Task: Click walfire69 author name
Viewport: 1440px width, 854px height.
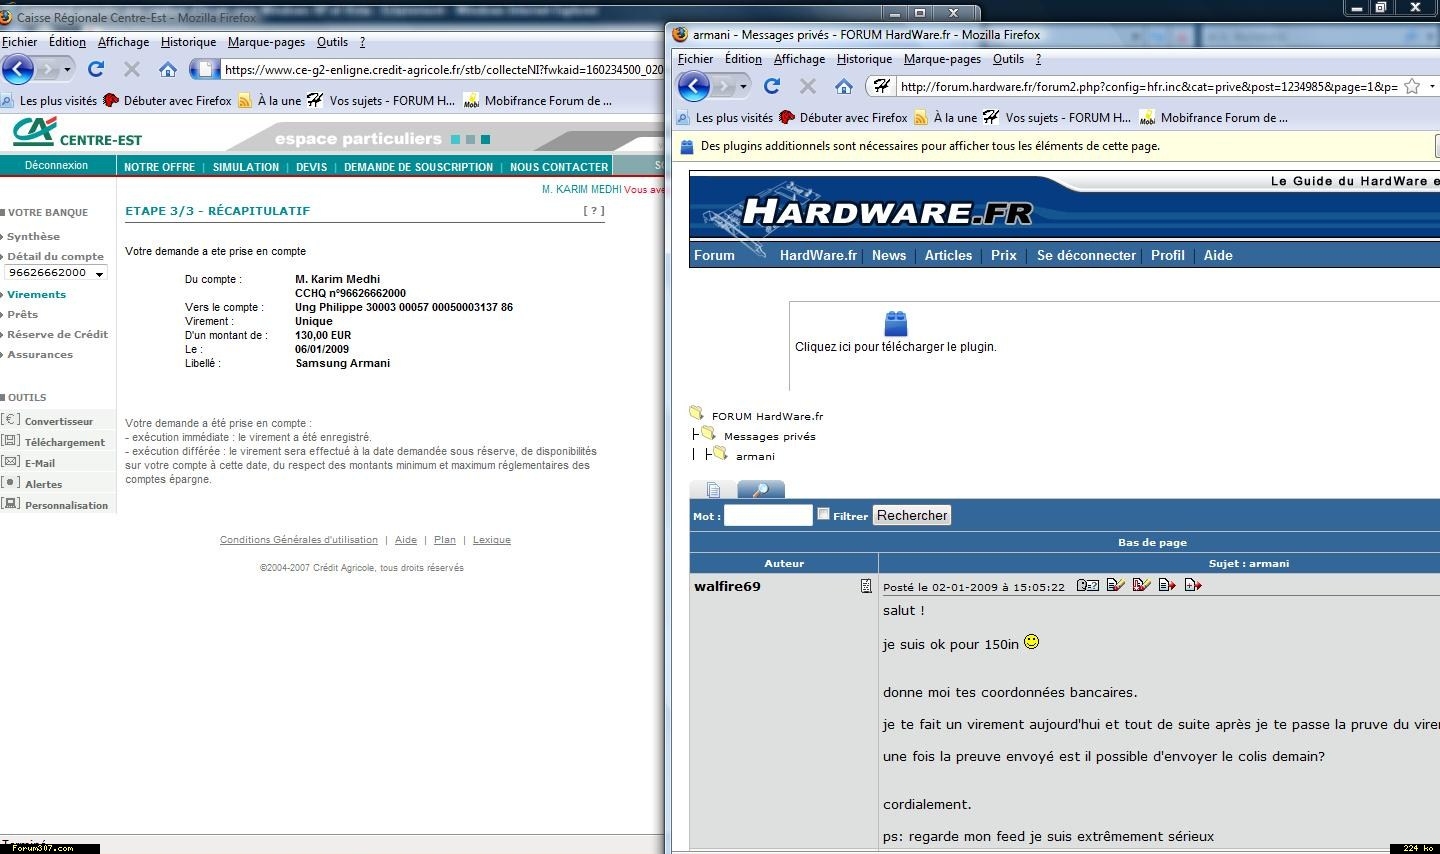Action: [727, 586]
